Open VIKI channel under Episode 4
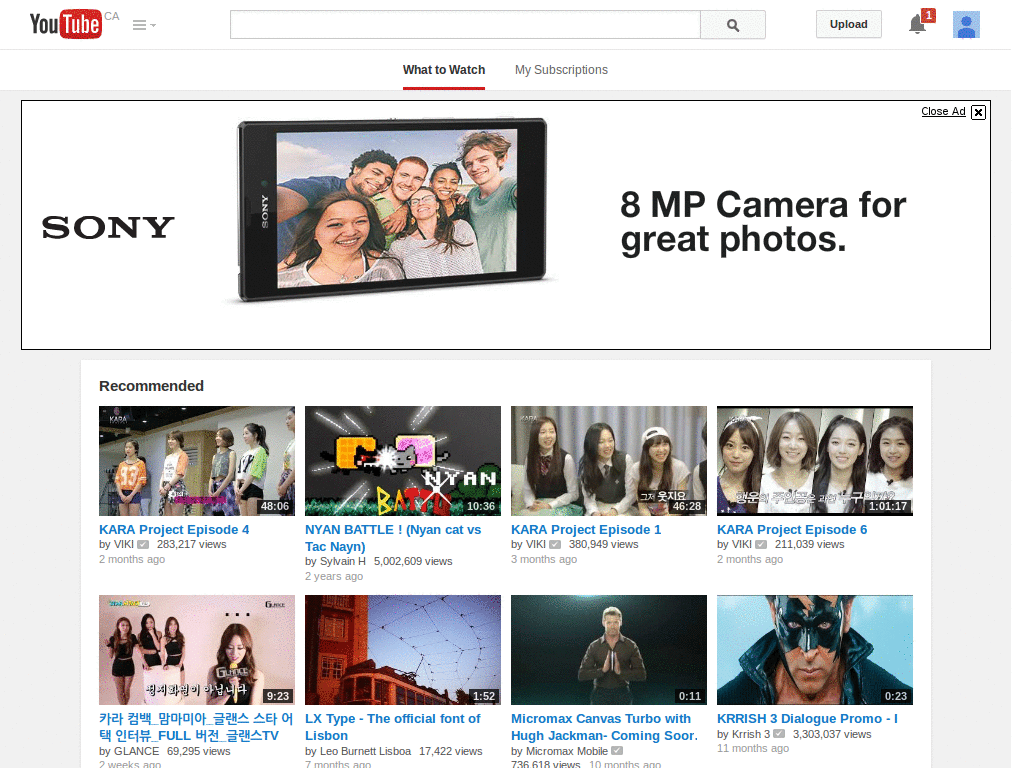This screenshot has width=1024, height=768. pos(123,544)
